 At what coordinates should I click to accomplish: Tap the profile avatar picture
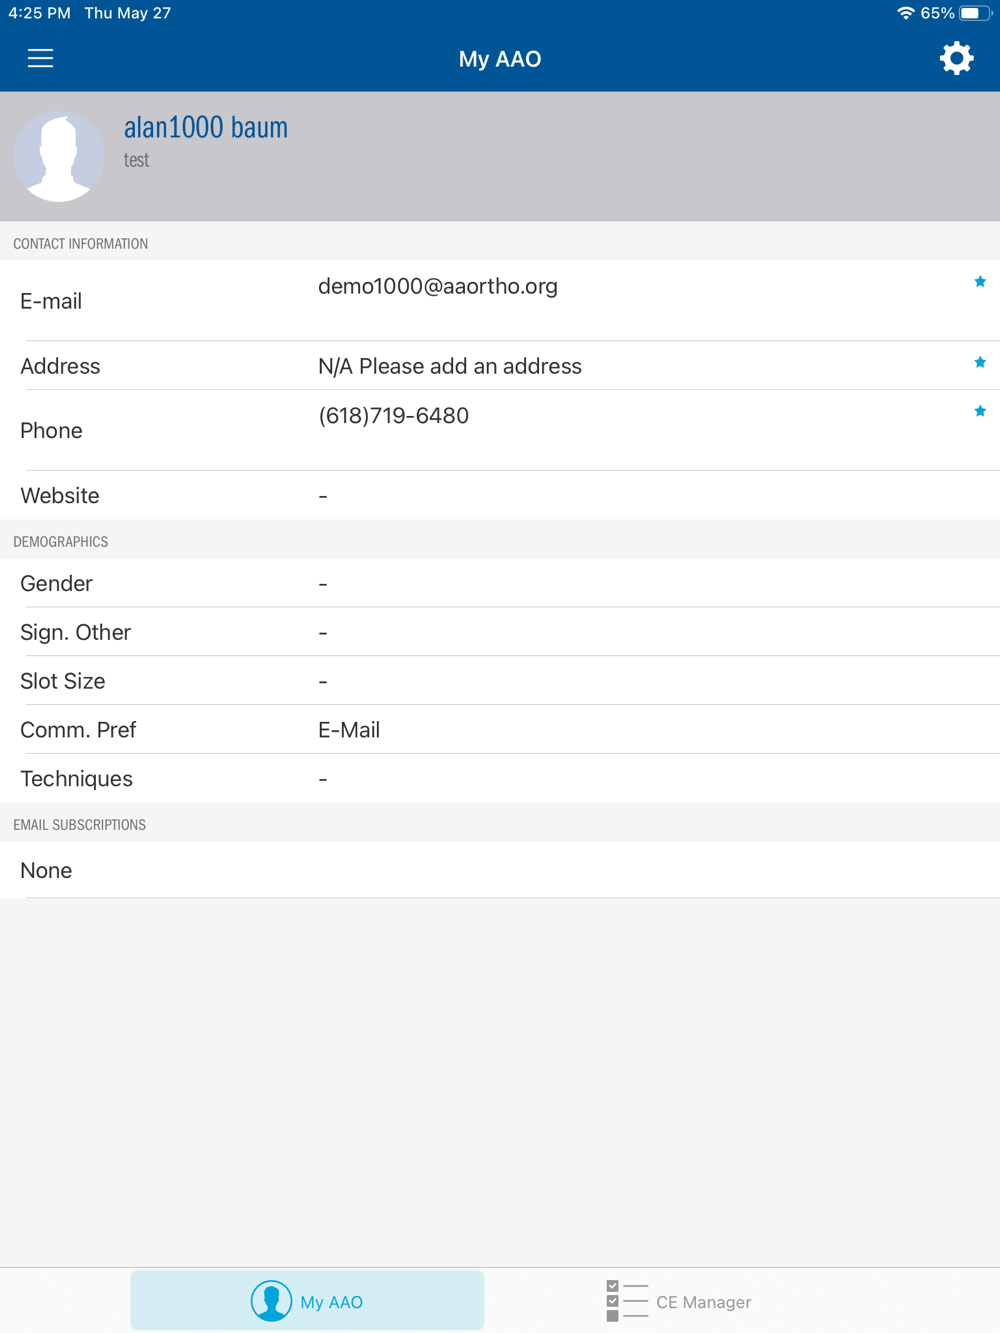point(58,157)
